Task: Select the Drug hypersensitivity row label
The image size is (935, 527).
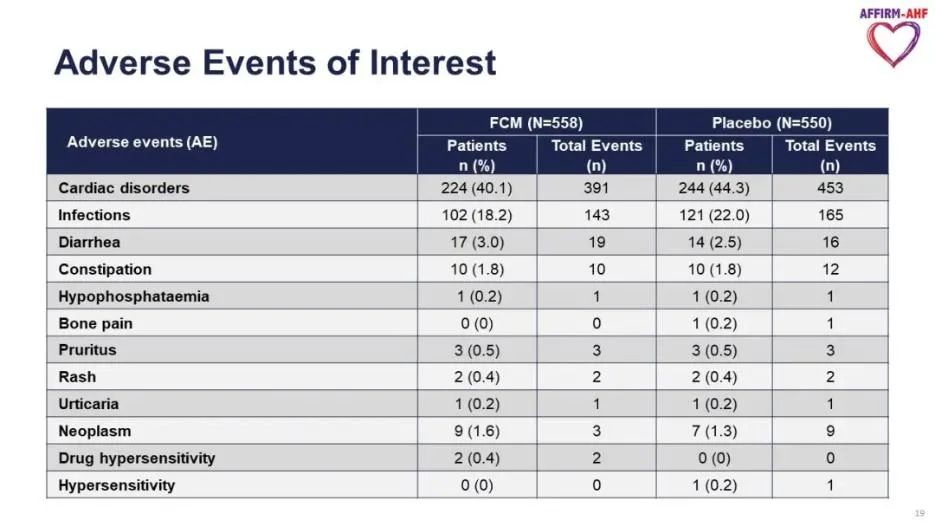Action: 136,458
